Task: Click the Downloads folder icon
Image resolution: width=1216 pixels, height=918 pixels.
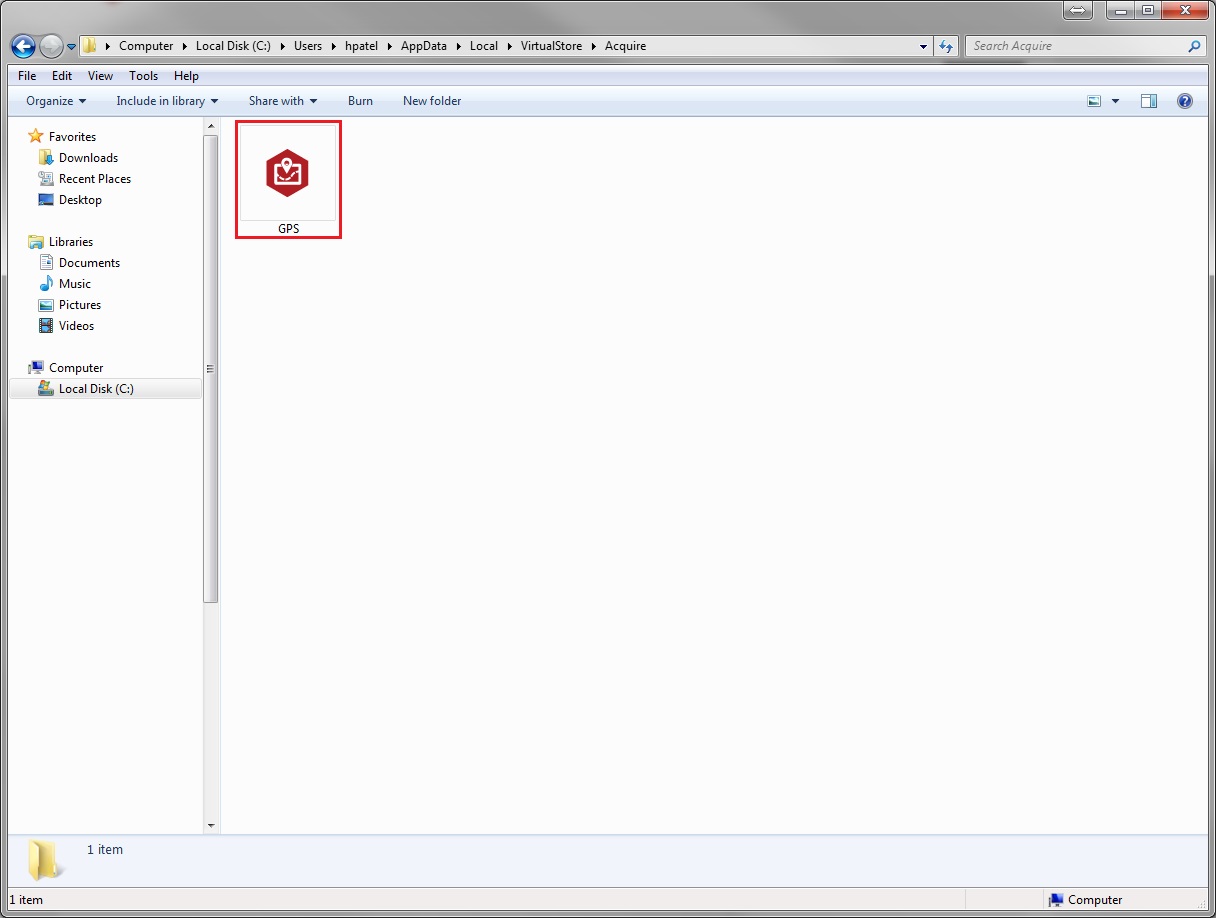Action: (46, 158)
